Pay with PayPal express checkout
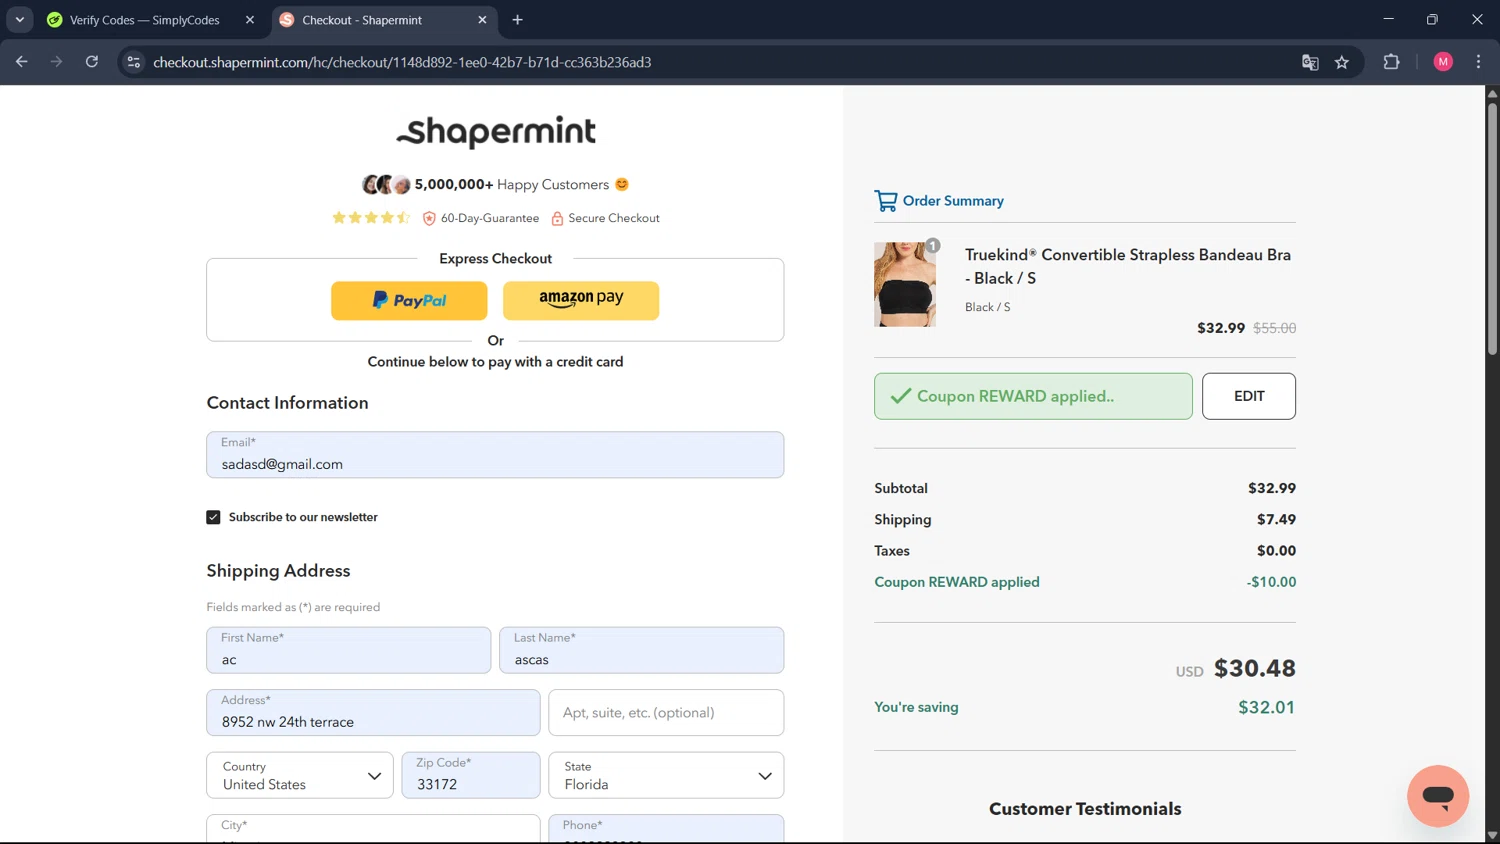This screenshot has width=1500, height=844. click(x=409, y=300)
